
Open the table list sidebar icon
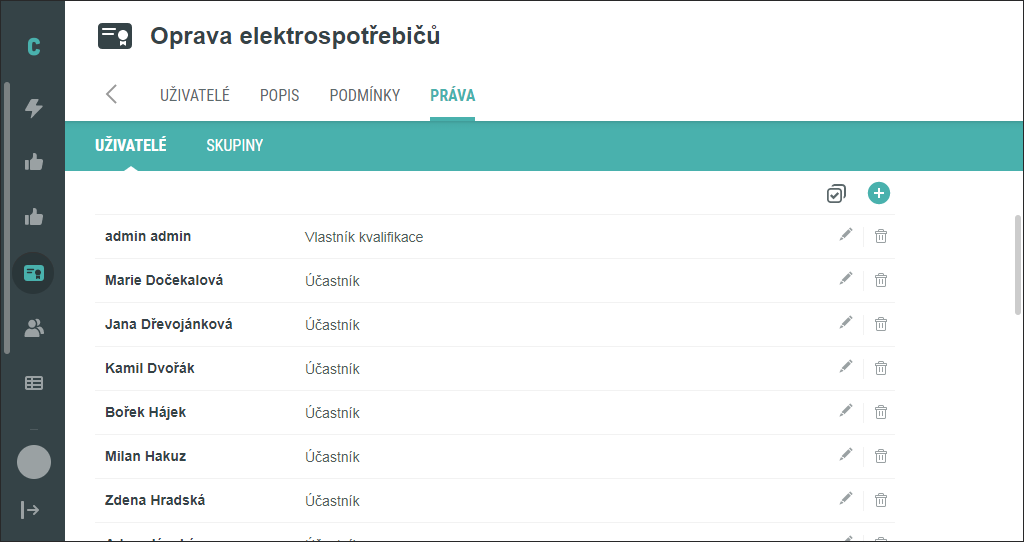pyautogui.click(x=33, y=383)
